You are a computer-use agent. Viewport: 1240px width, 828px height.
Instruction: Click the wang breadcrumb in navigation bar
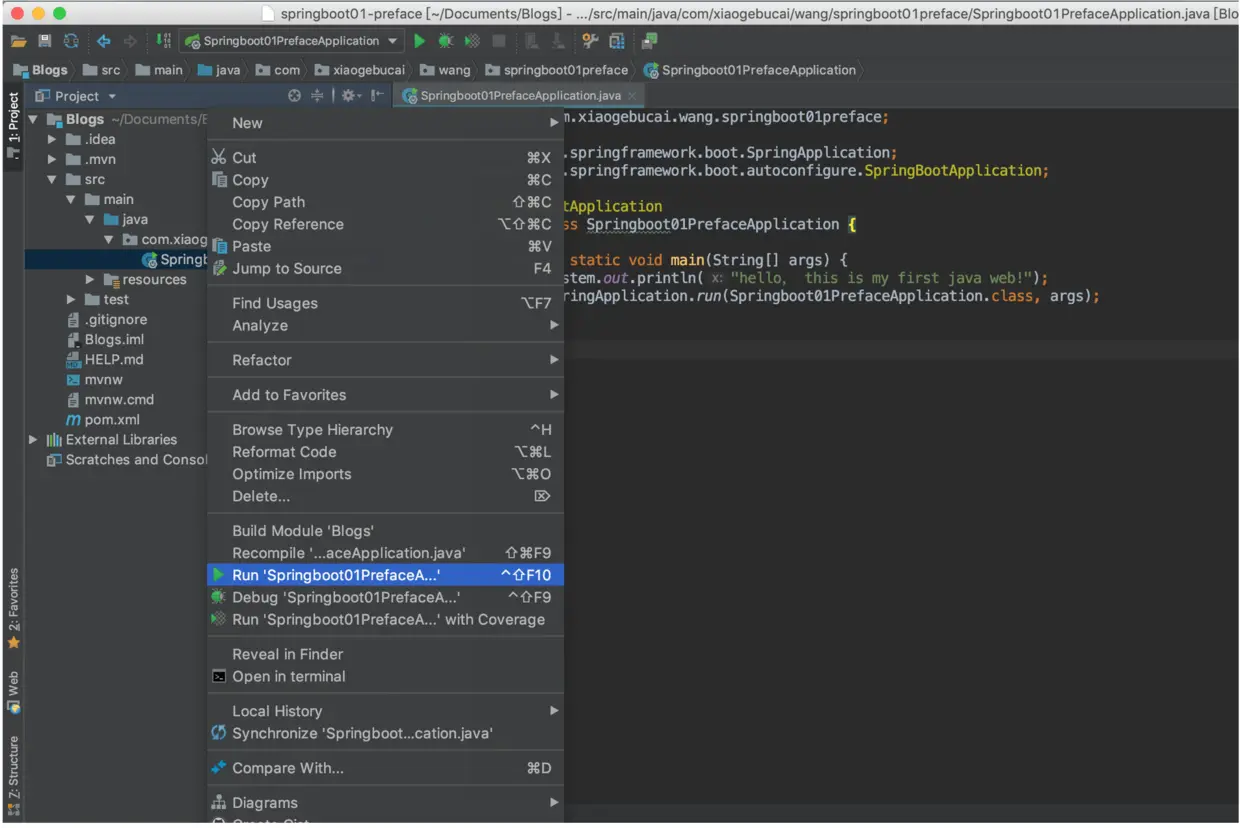pyautogui.click(x=445, y=70)
